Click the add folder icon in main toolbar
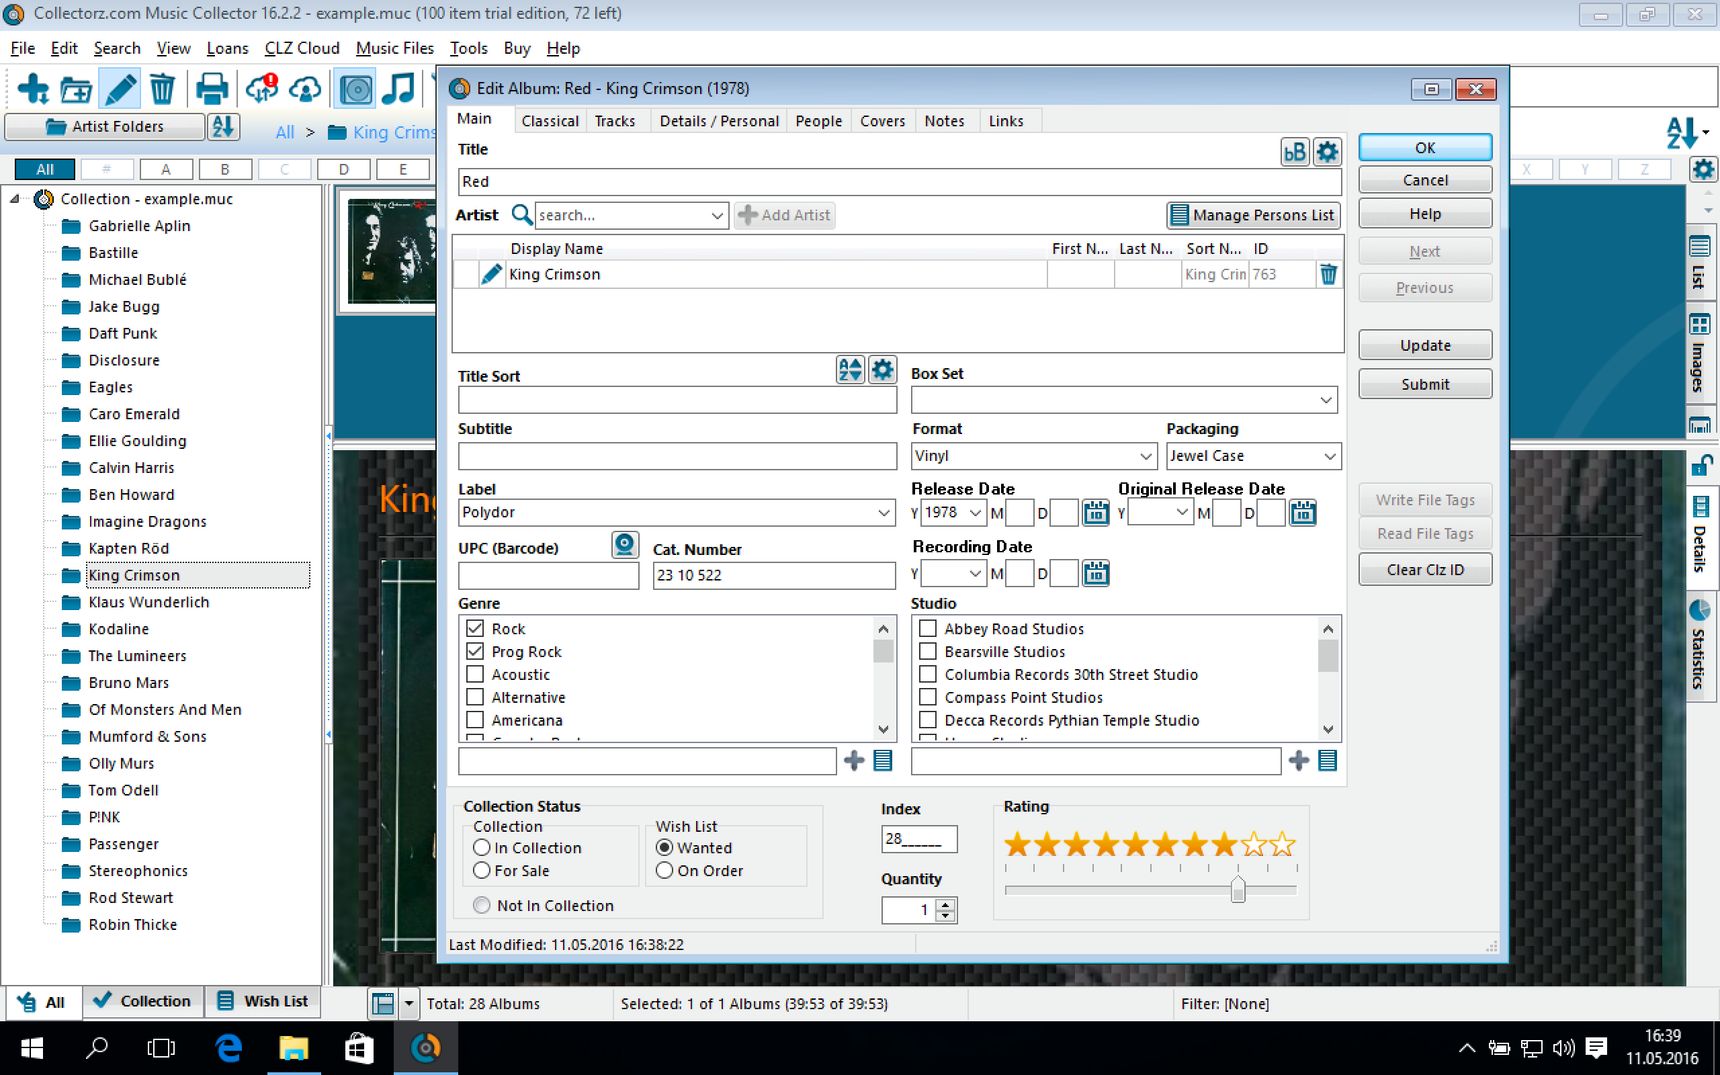This screenshot has height=1075, width=1720. click(76, 89)
